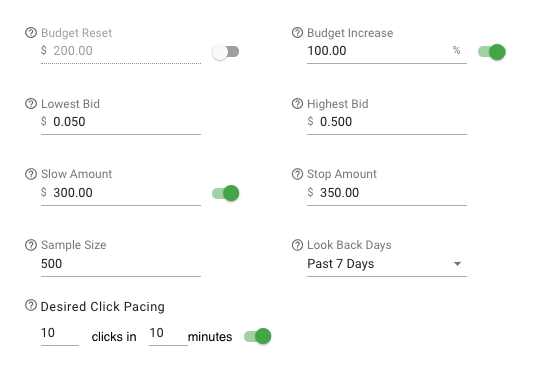Click the Sample Size question mark icon
The width and height of the screenshot is (544, 367).
[x=31, y=245]
